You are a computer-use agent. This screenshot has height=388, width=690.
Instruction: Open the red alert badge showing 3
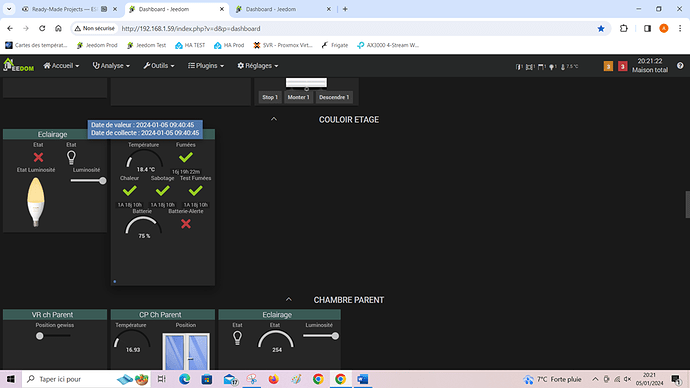(622, 66)
